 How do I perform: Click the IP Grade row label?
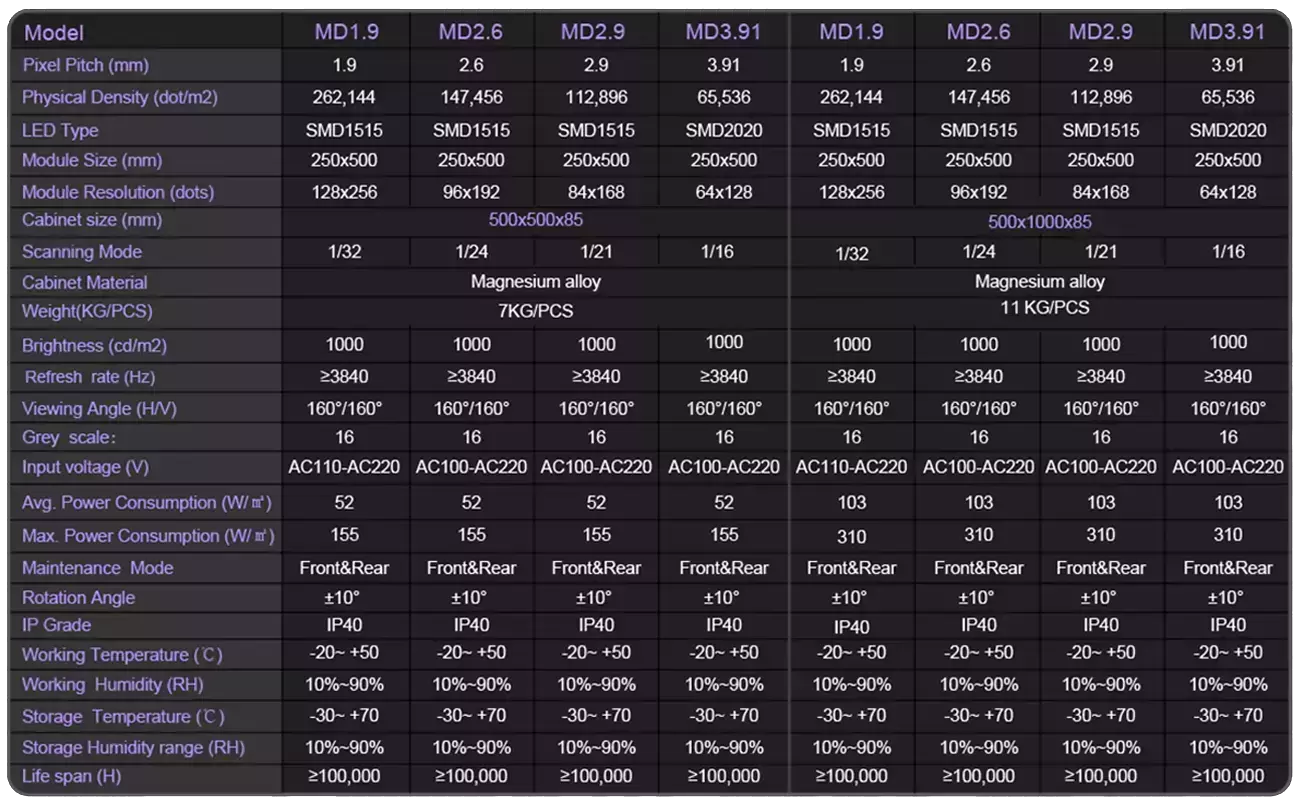tap(56, 625)
